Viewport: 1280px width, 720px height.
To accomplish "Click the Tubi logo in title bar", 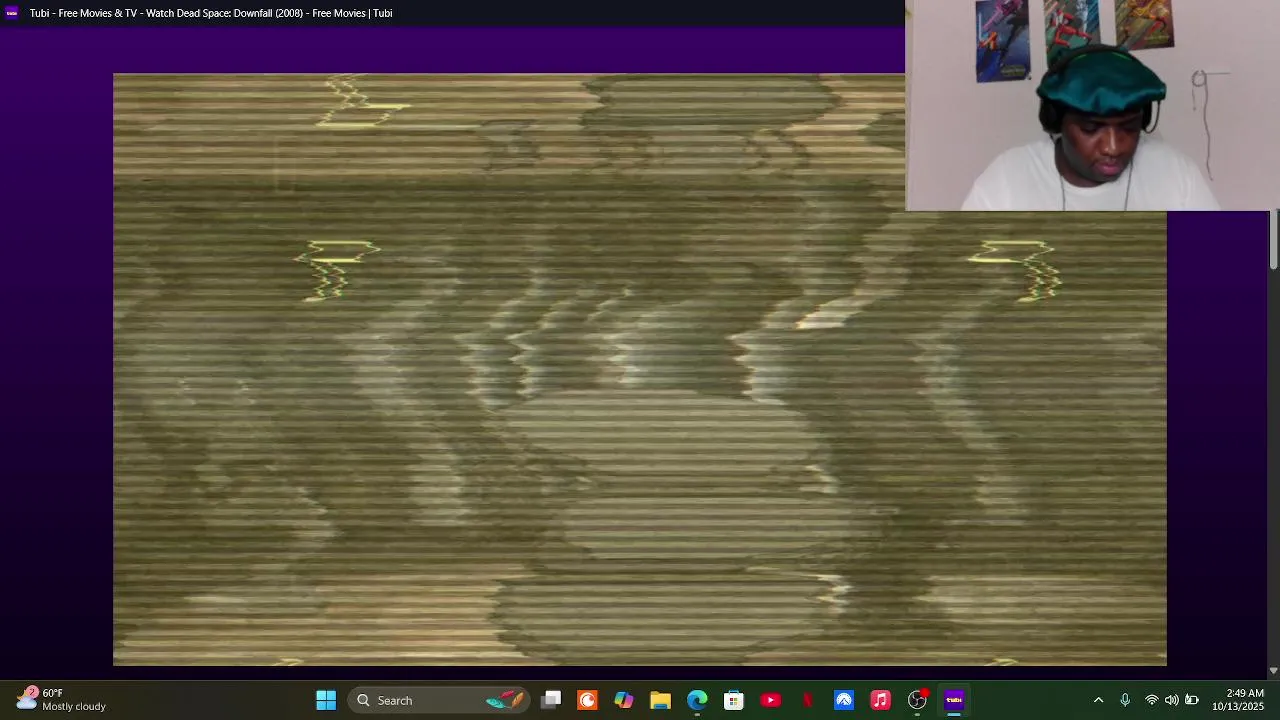I will [x=12, y=13].
